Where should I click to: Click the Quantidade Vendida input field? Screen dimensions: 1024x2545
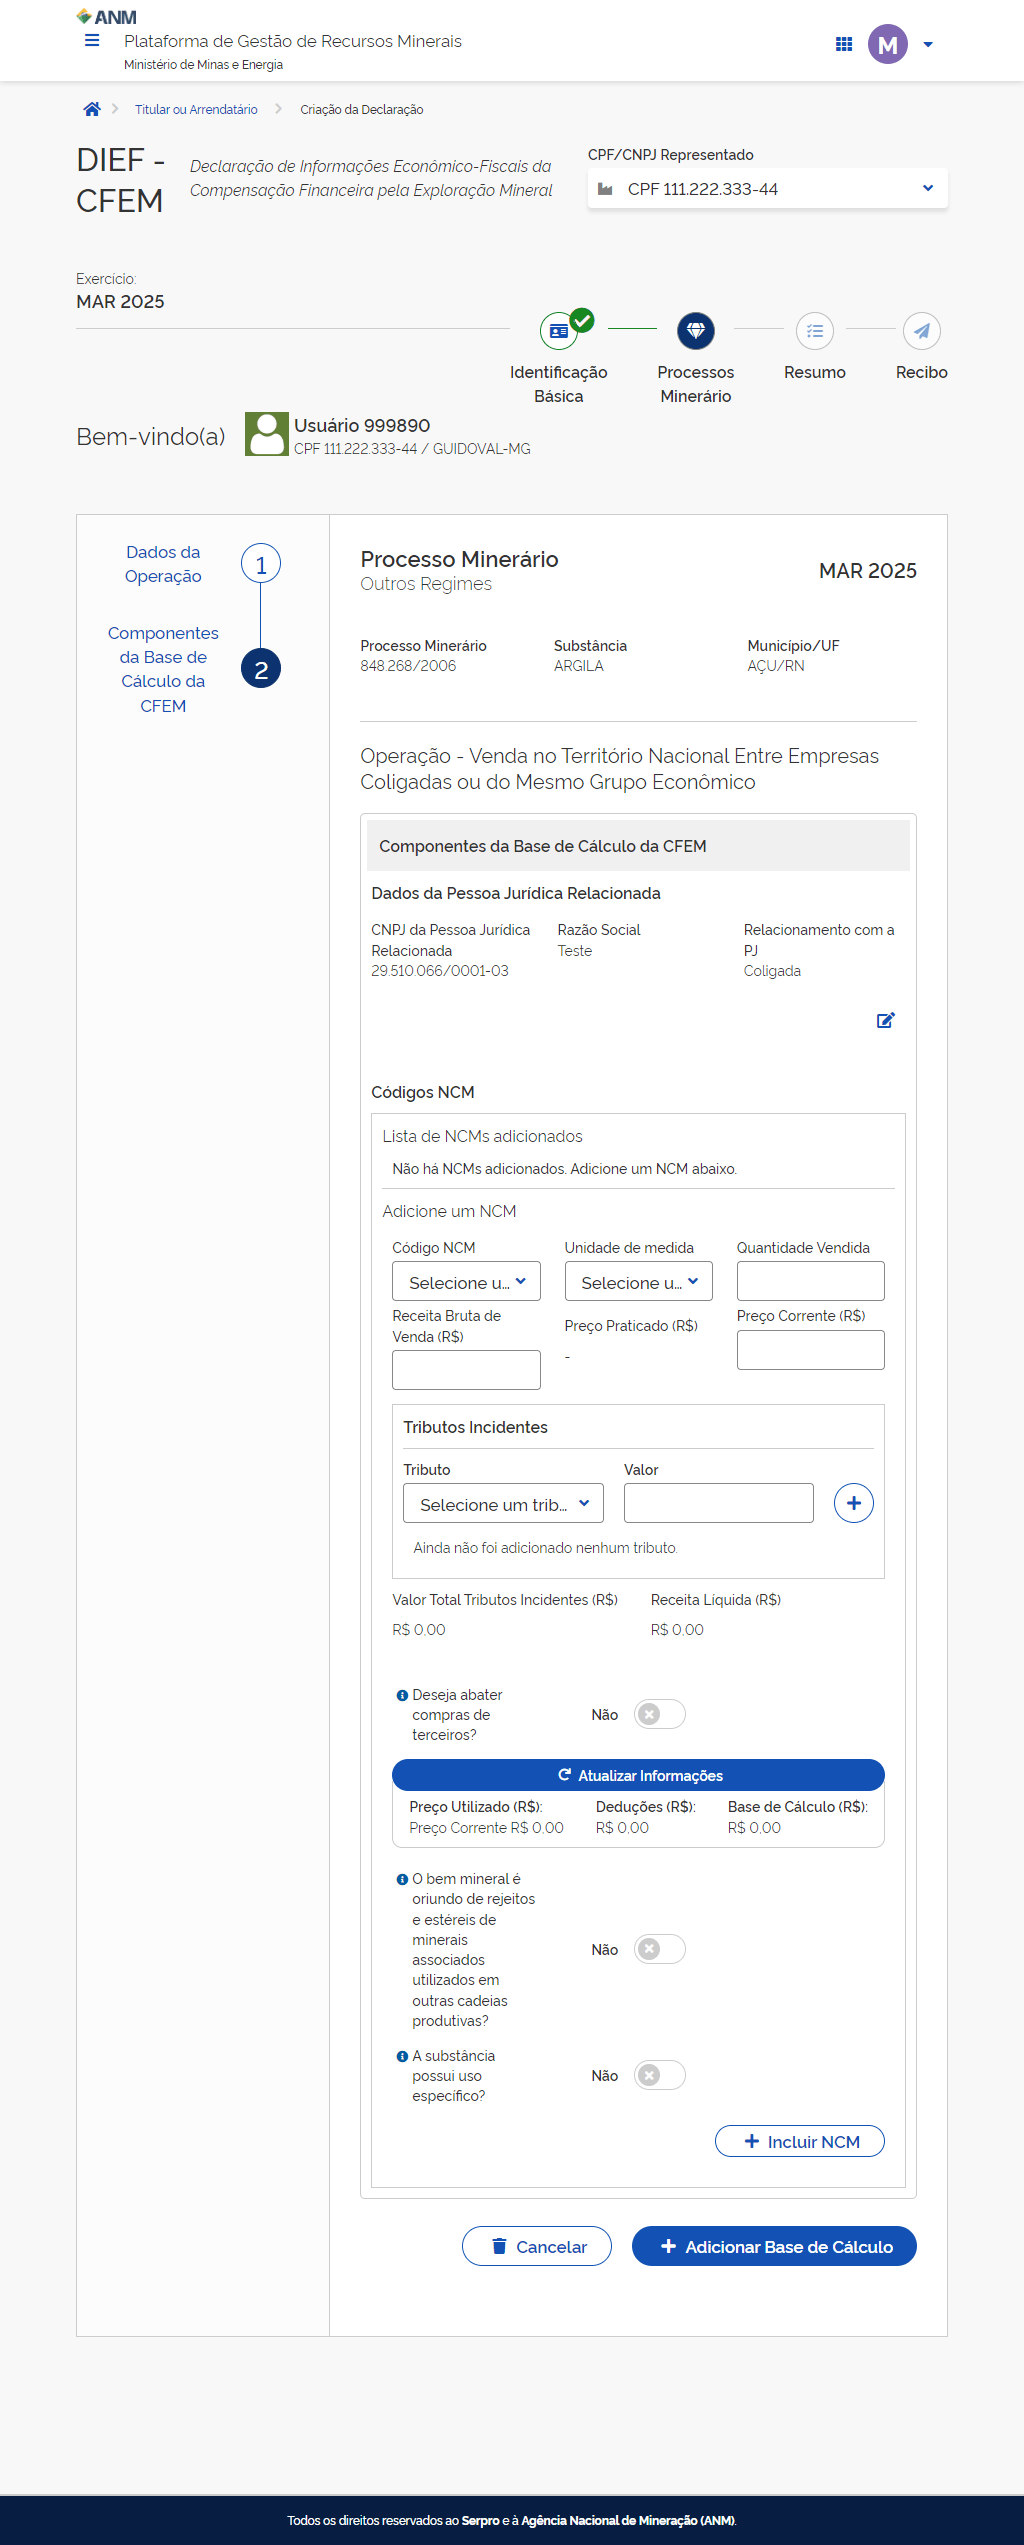810,1281
